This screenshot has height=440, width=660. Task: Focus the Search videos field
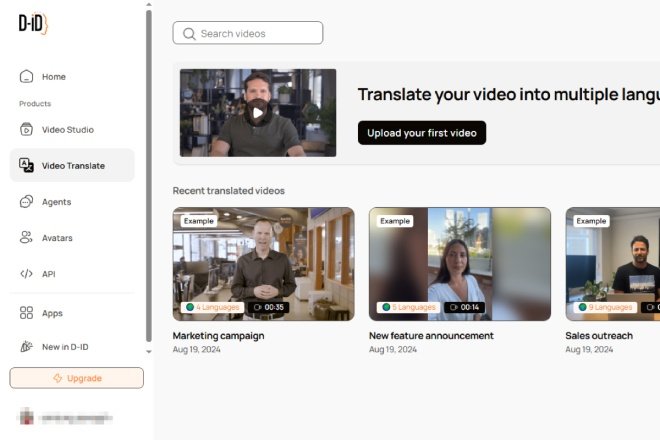[x=248, y=33]
